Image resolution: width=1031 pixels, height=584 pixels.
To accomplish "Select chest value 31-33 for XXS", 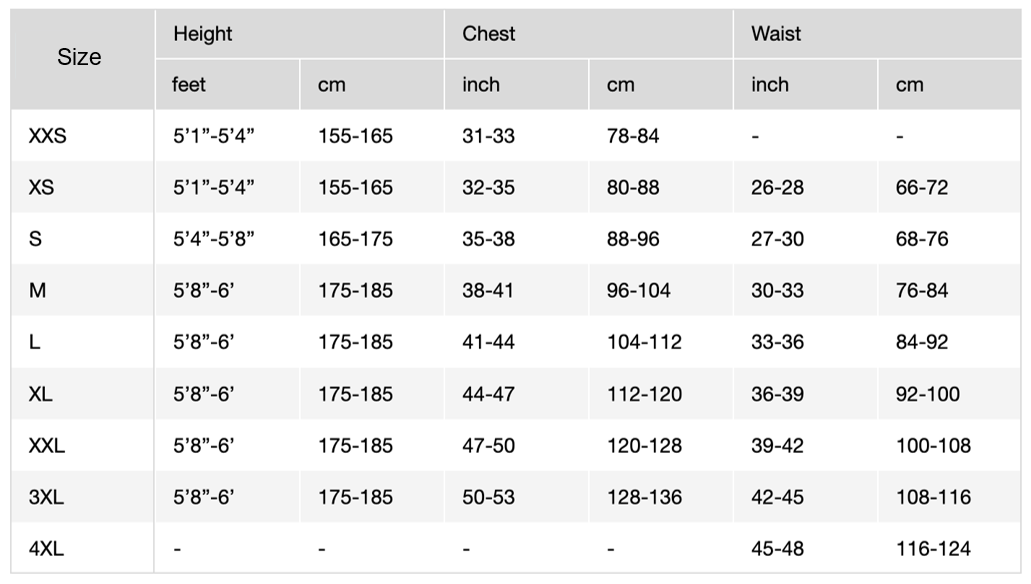I will [x=489, y=136].
